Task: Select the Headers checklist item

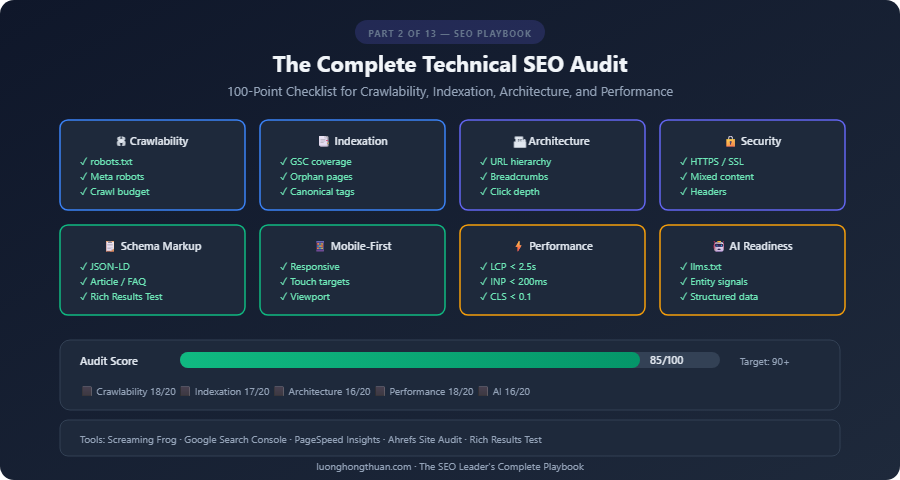Action: (703, 192)
